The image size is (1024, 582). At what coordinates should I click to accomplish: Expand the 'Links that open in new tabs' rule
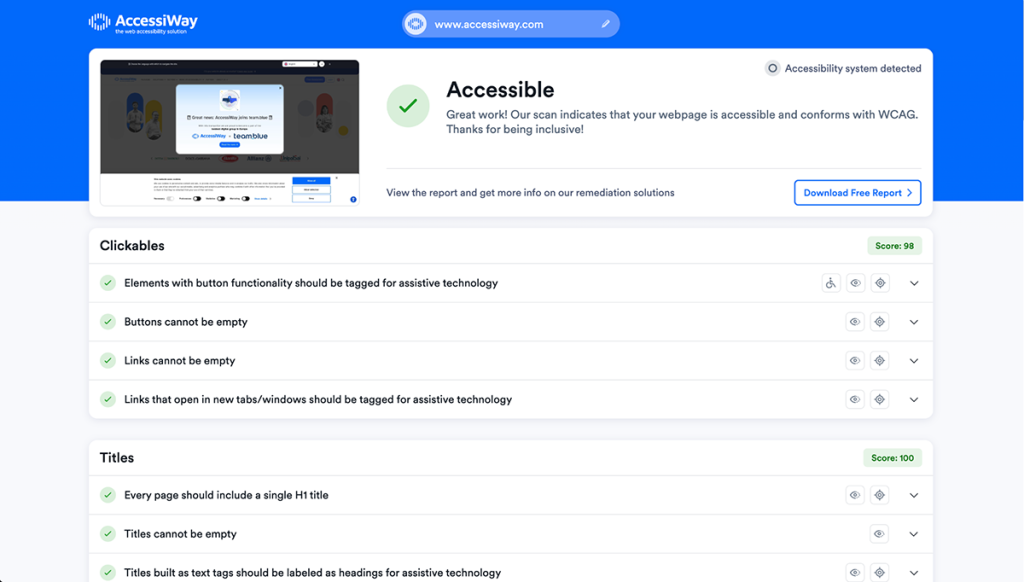coord(913,399)
